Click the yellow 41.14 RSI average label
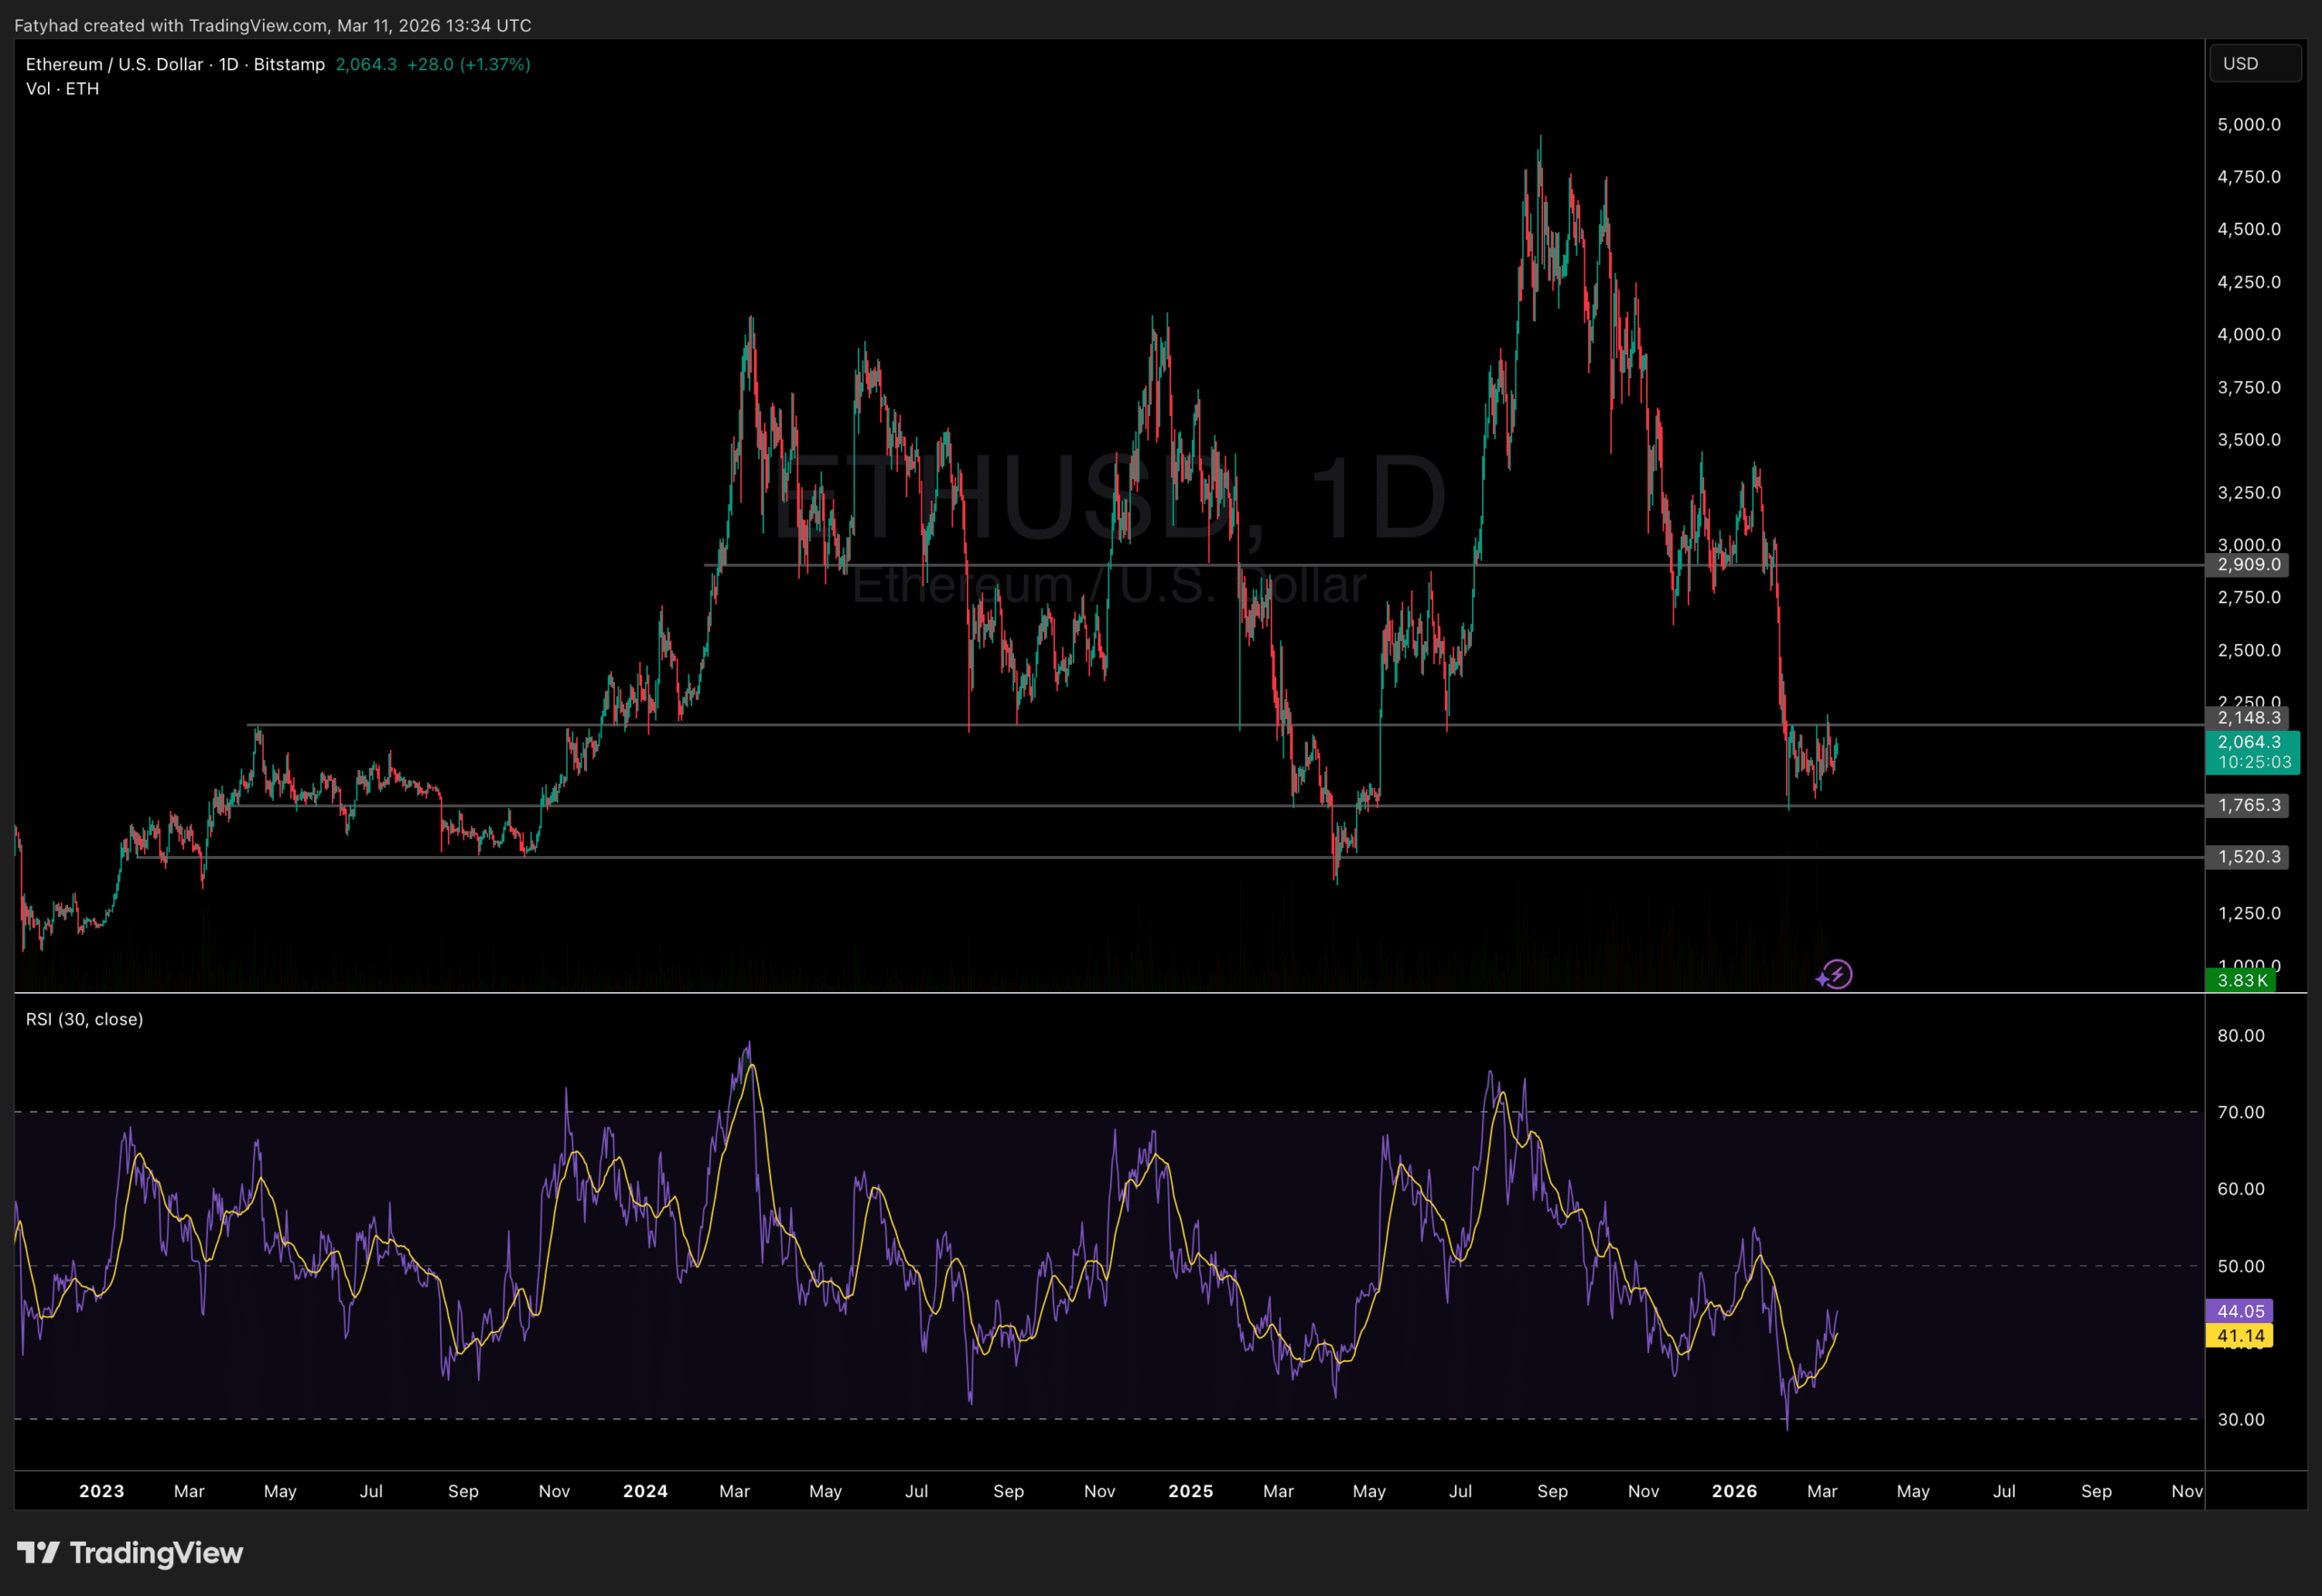The image size is (2322, 1596). coord(2240,1336)
